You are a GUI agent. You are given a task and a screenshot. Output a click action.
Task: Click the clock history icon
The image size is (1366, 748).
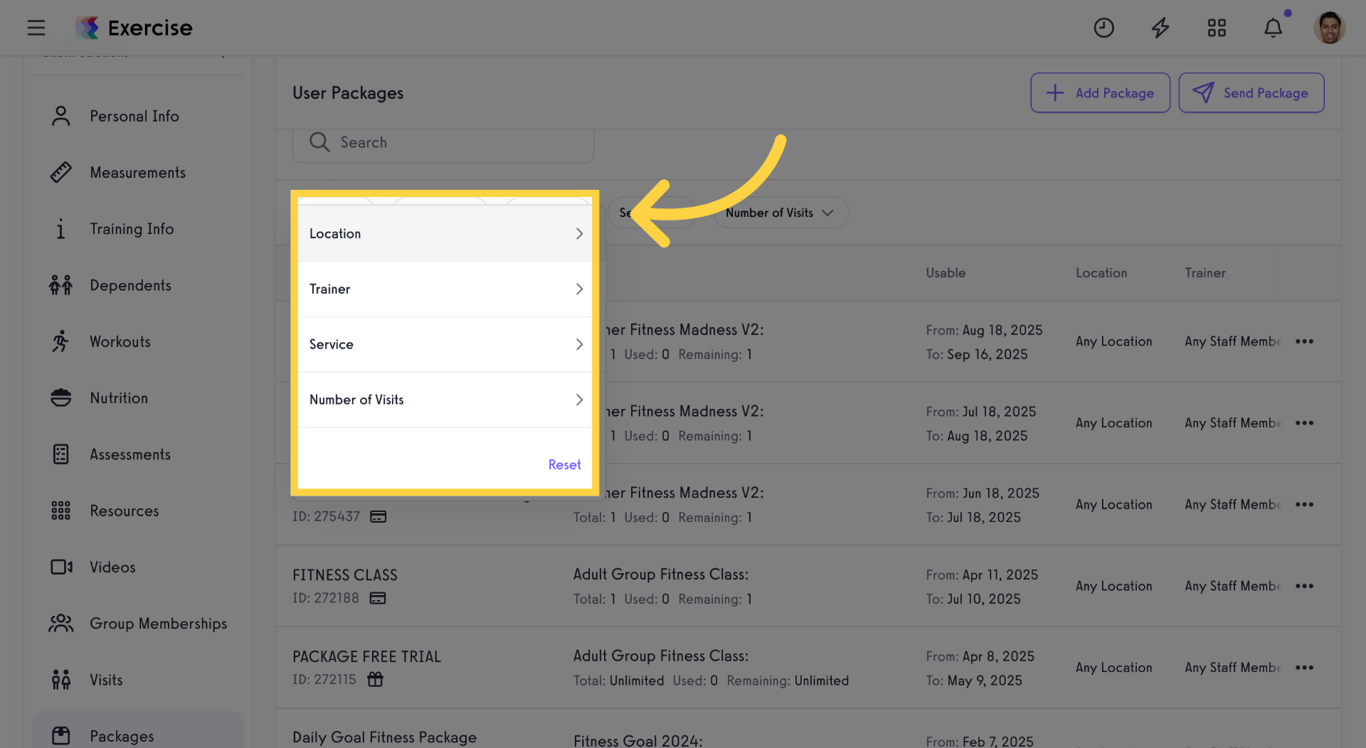point(1104,27)
